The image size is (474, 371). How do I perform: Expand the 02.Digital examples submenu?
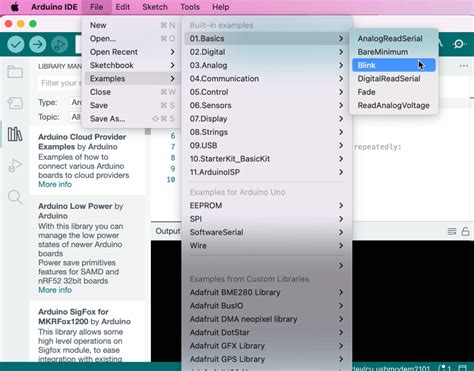266,52
